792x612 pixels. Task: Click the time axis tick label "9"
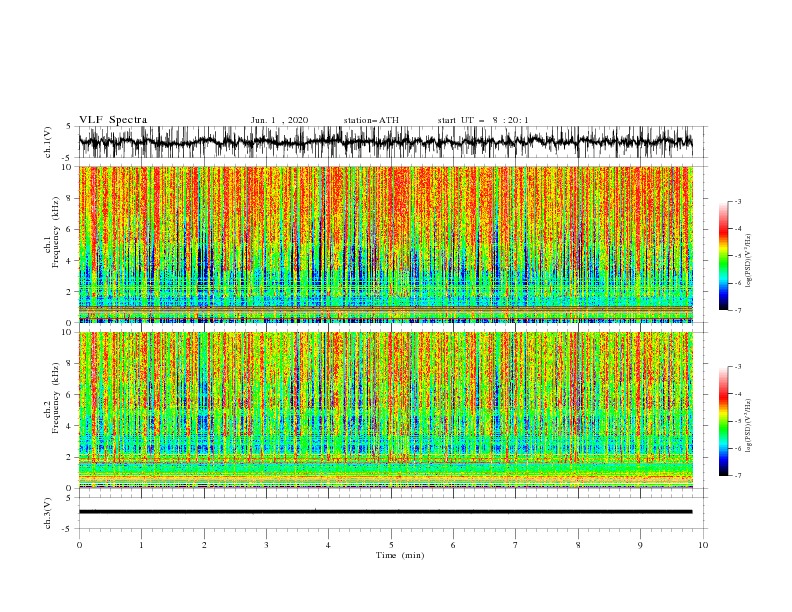coord(640,545)
